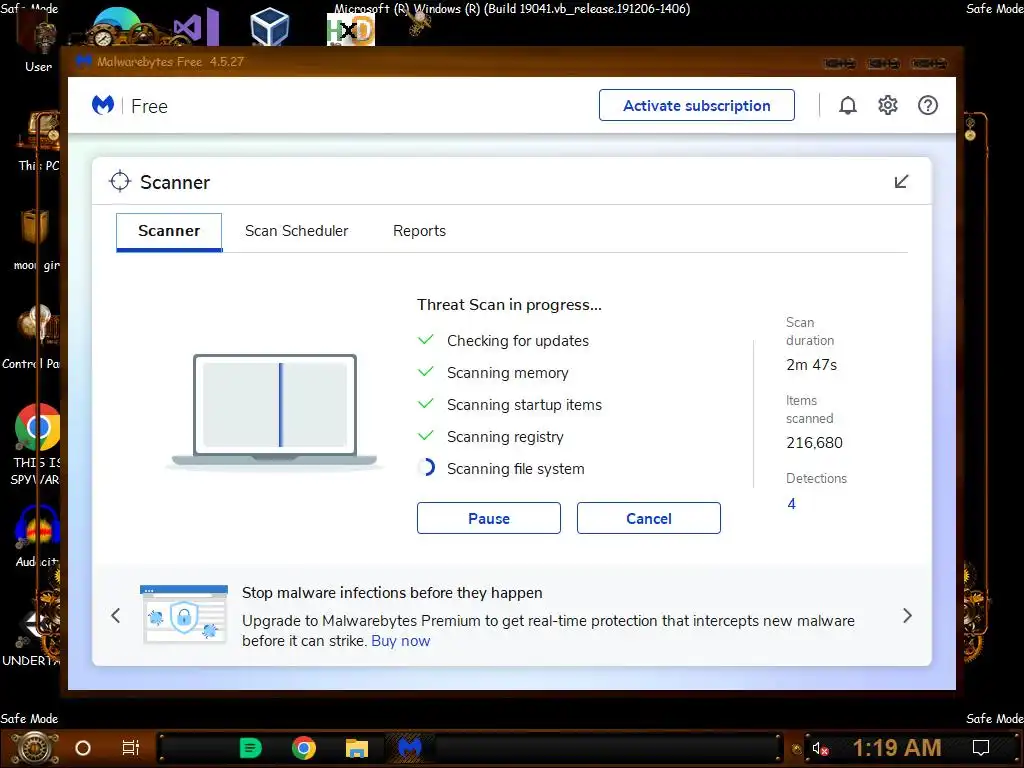1024x768 pixels.
Task: Click the premium promo thumbnail image
Action: 184,614
